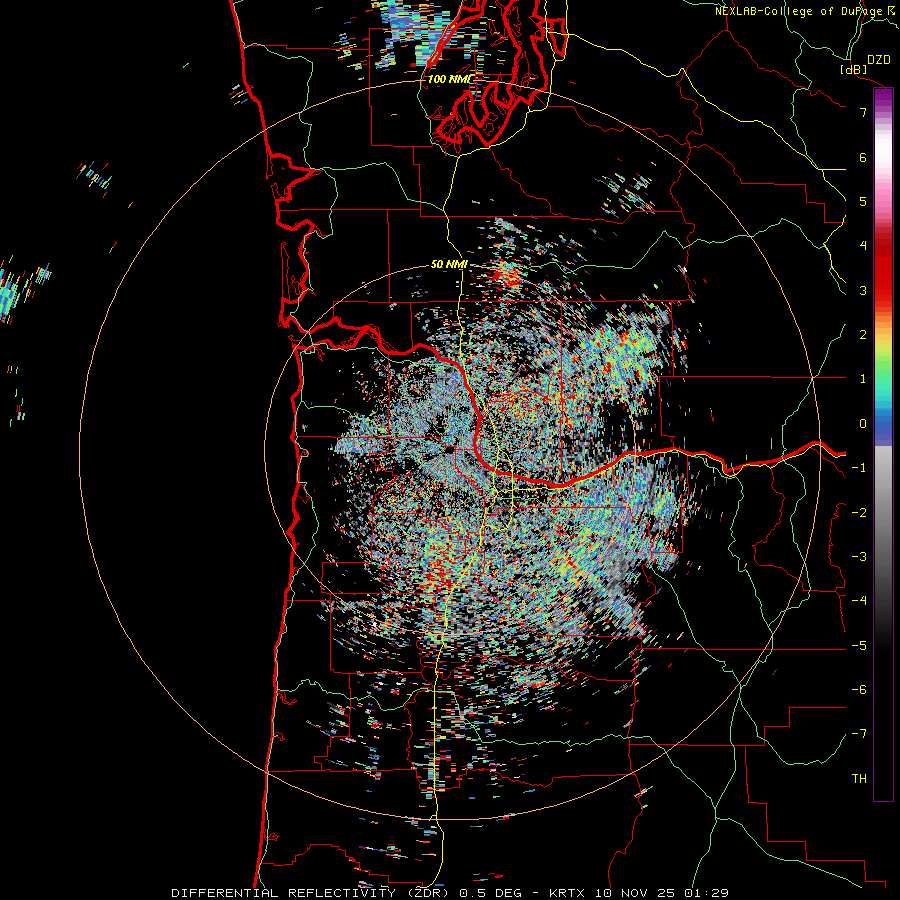Click the "100 NMI" range ring label

450,79
